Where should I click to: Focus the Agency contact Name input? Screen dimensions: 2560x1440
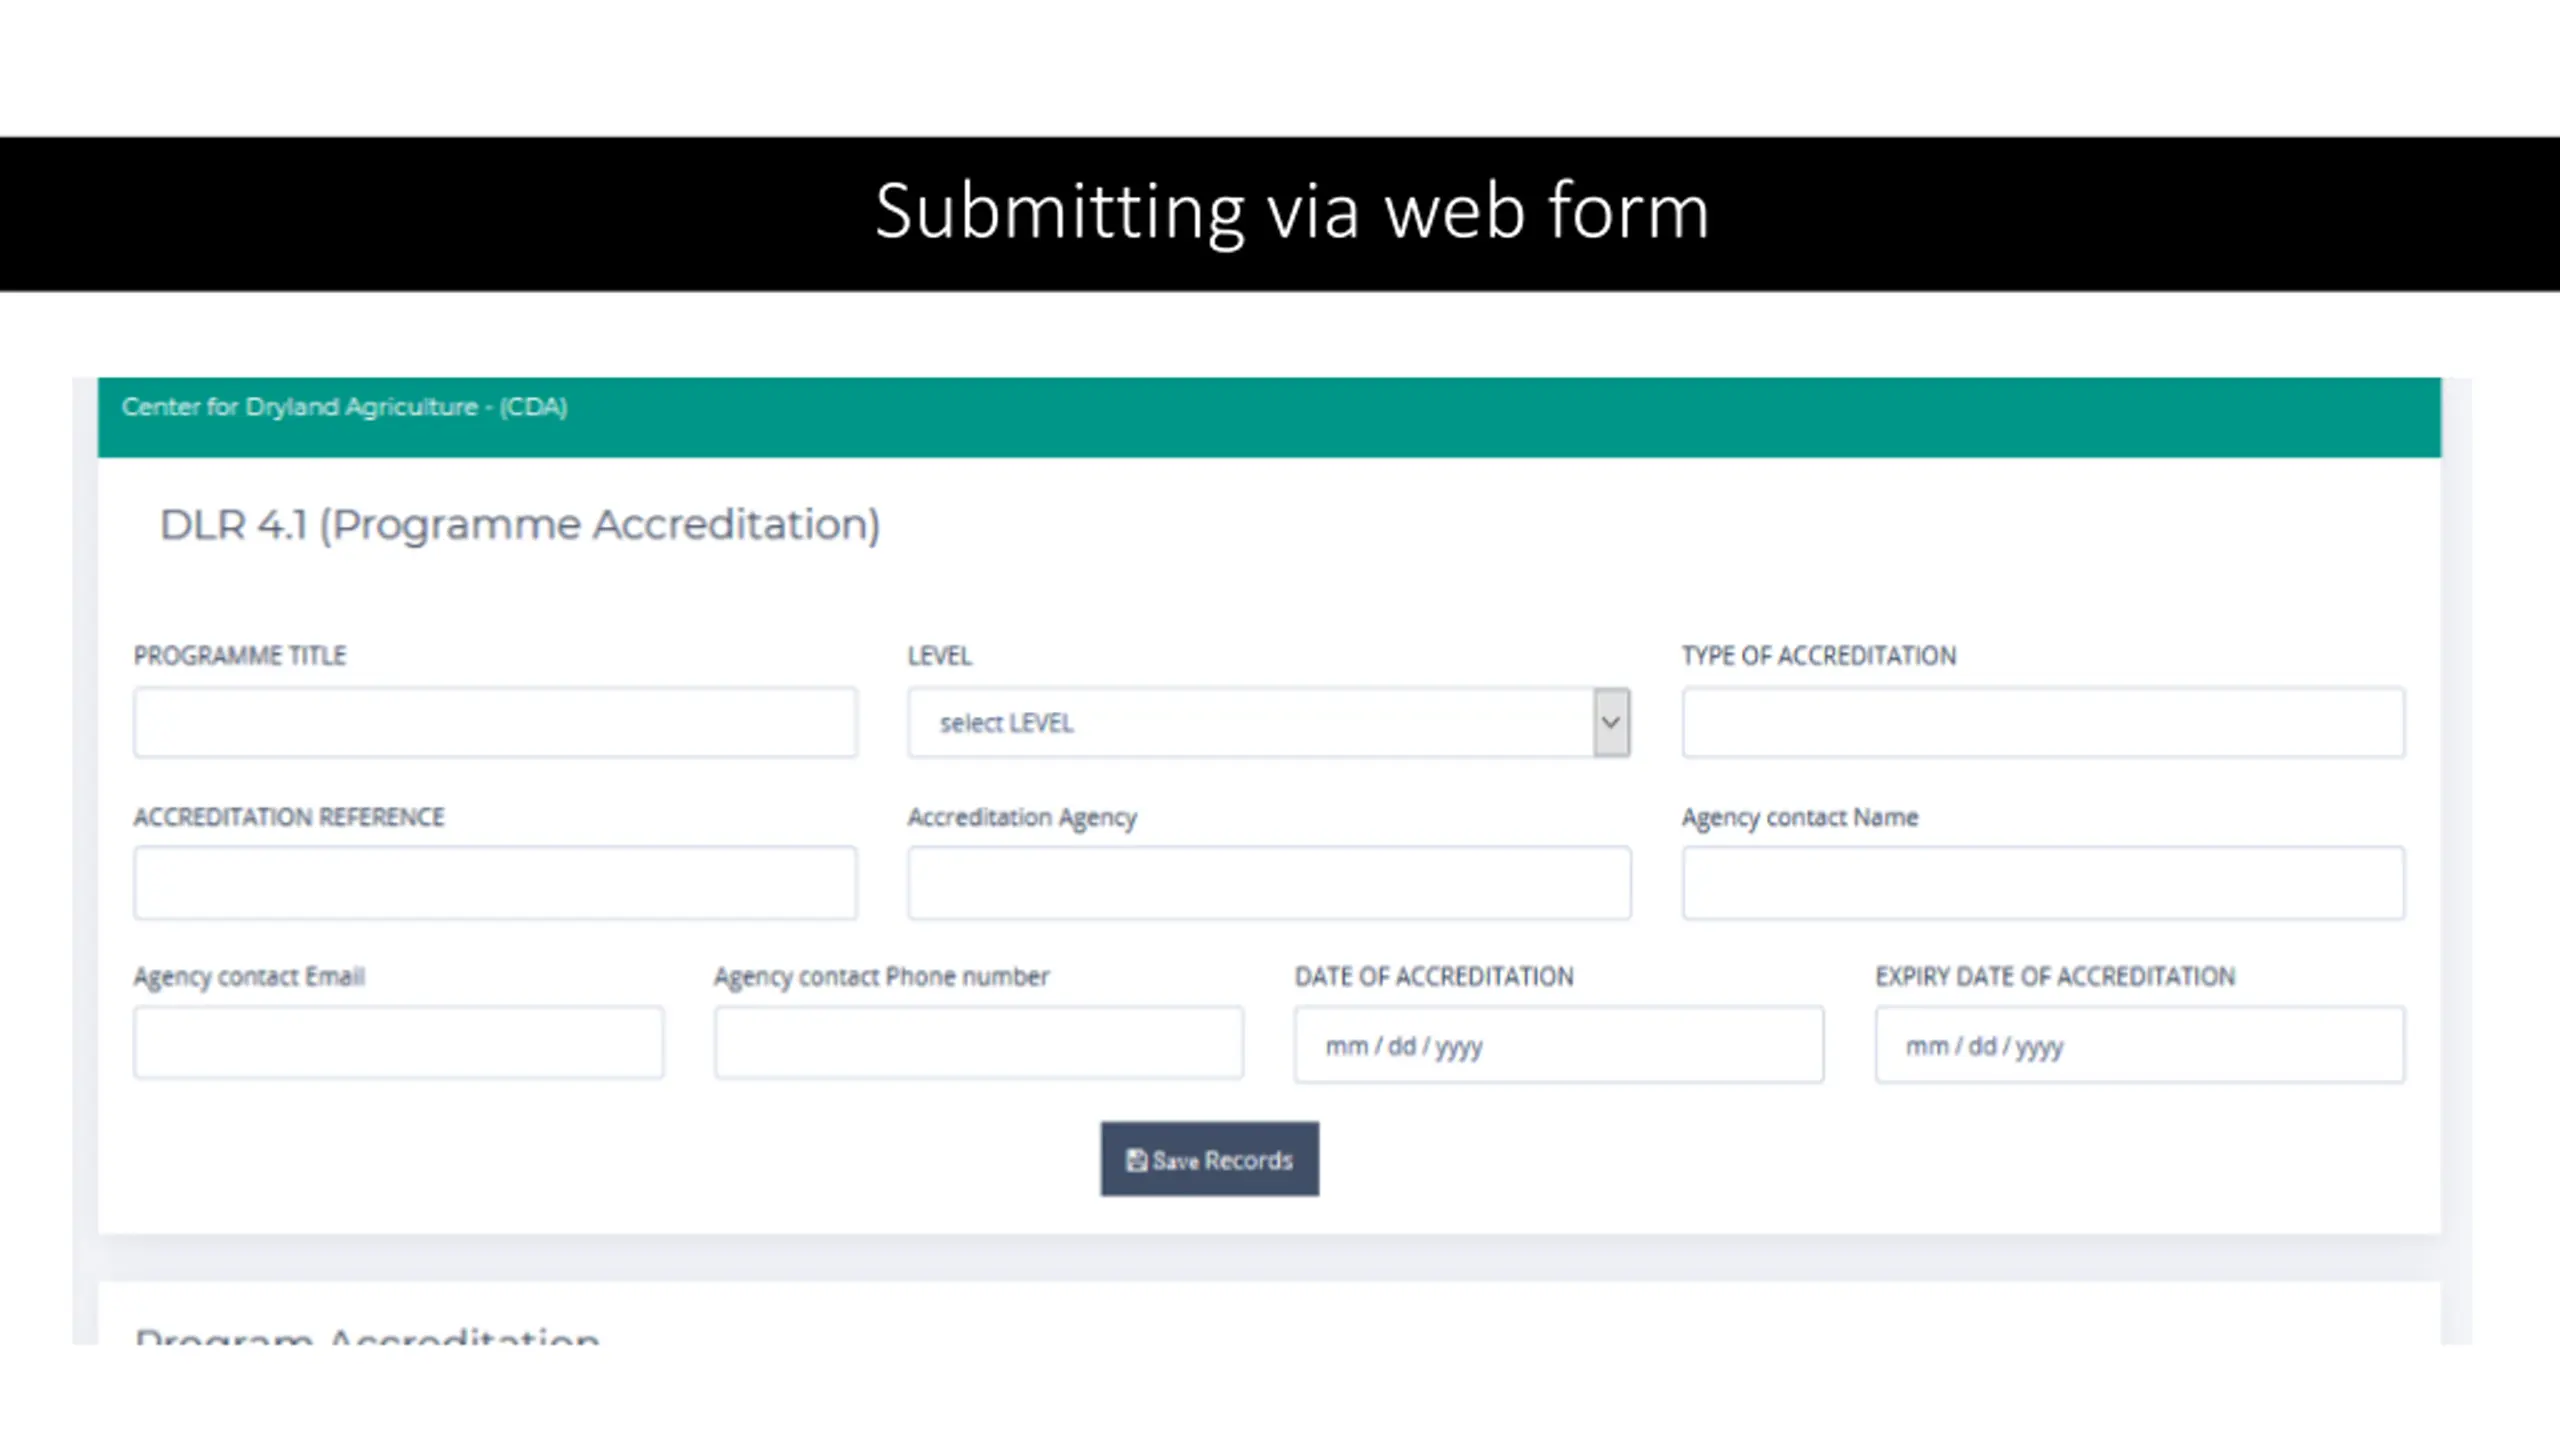click(x=2043, y=883)
